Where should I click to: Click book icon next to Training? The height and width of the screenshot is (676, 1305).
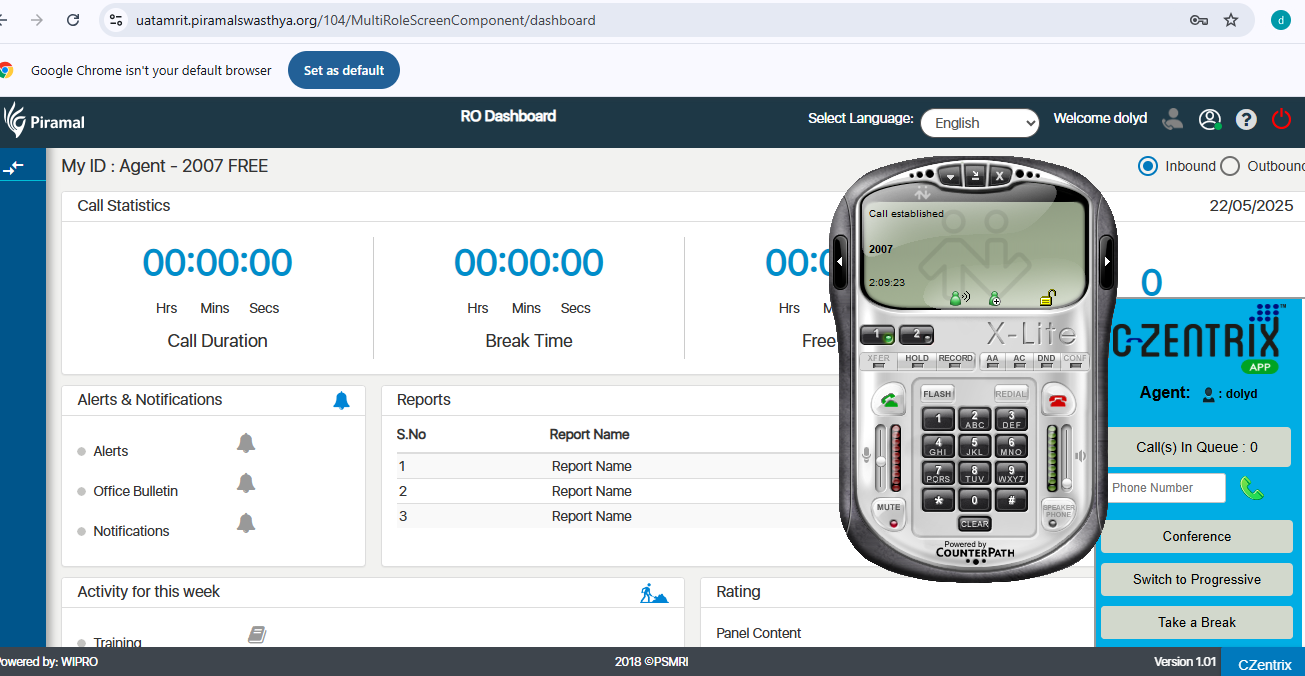click(x=257, y=634)
